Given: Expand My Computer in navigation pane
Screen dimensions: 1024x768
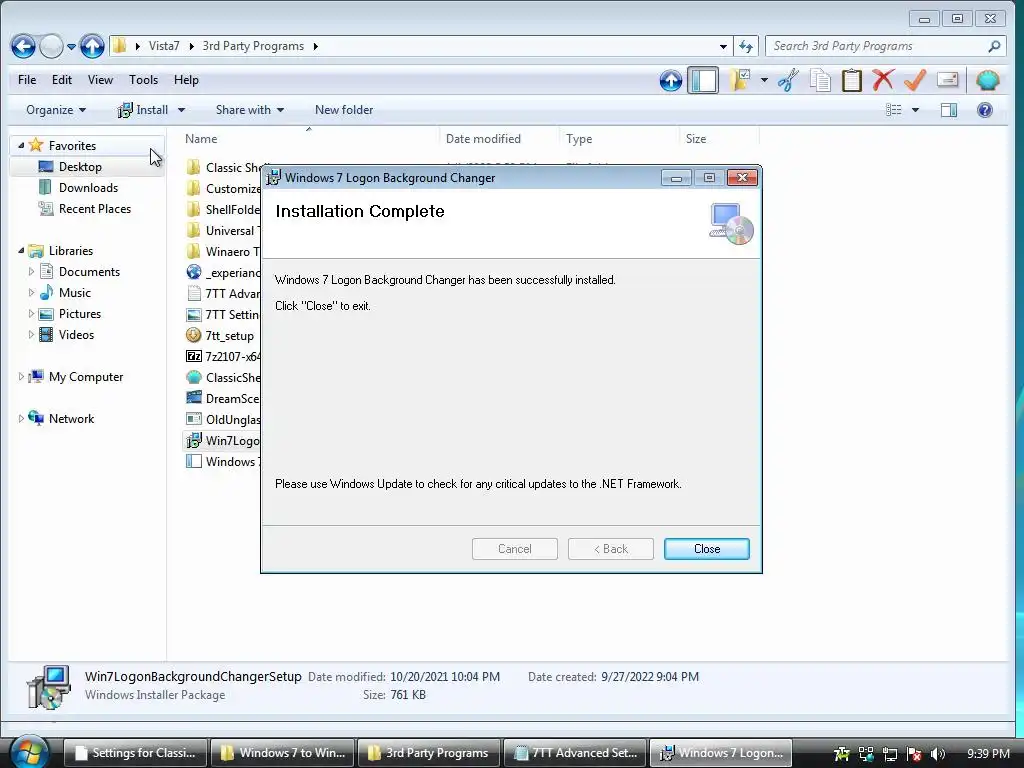Looking at the screenshot, I should coord(21,377).
